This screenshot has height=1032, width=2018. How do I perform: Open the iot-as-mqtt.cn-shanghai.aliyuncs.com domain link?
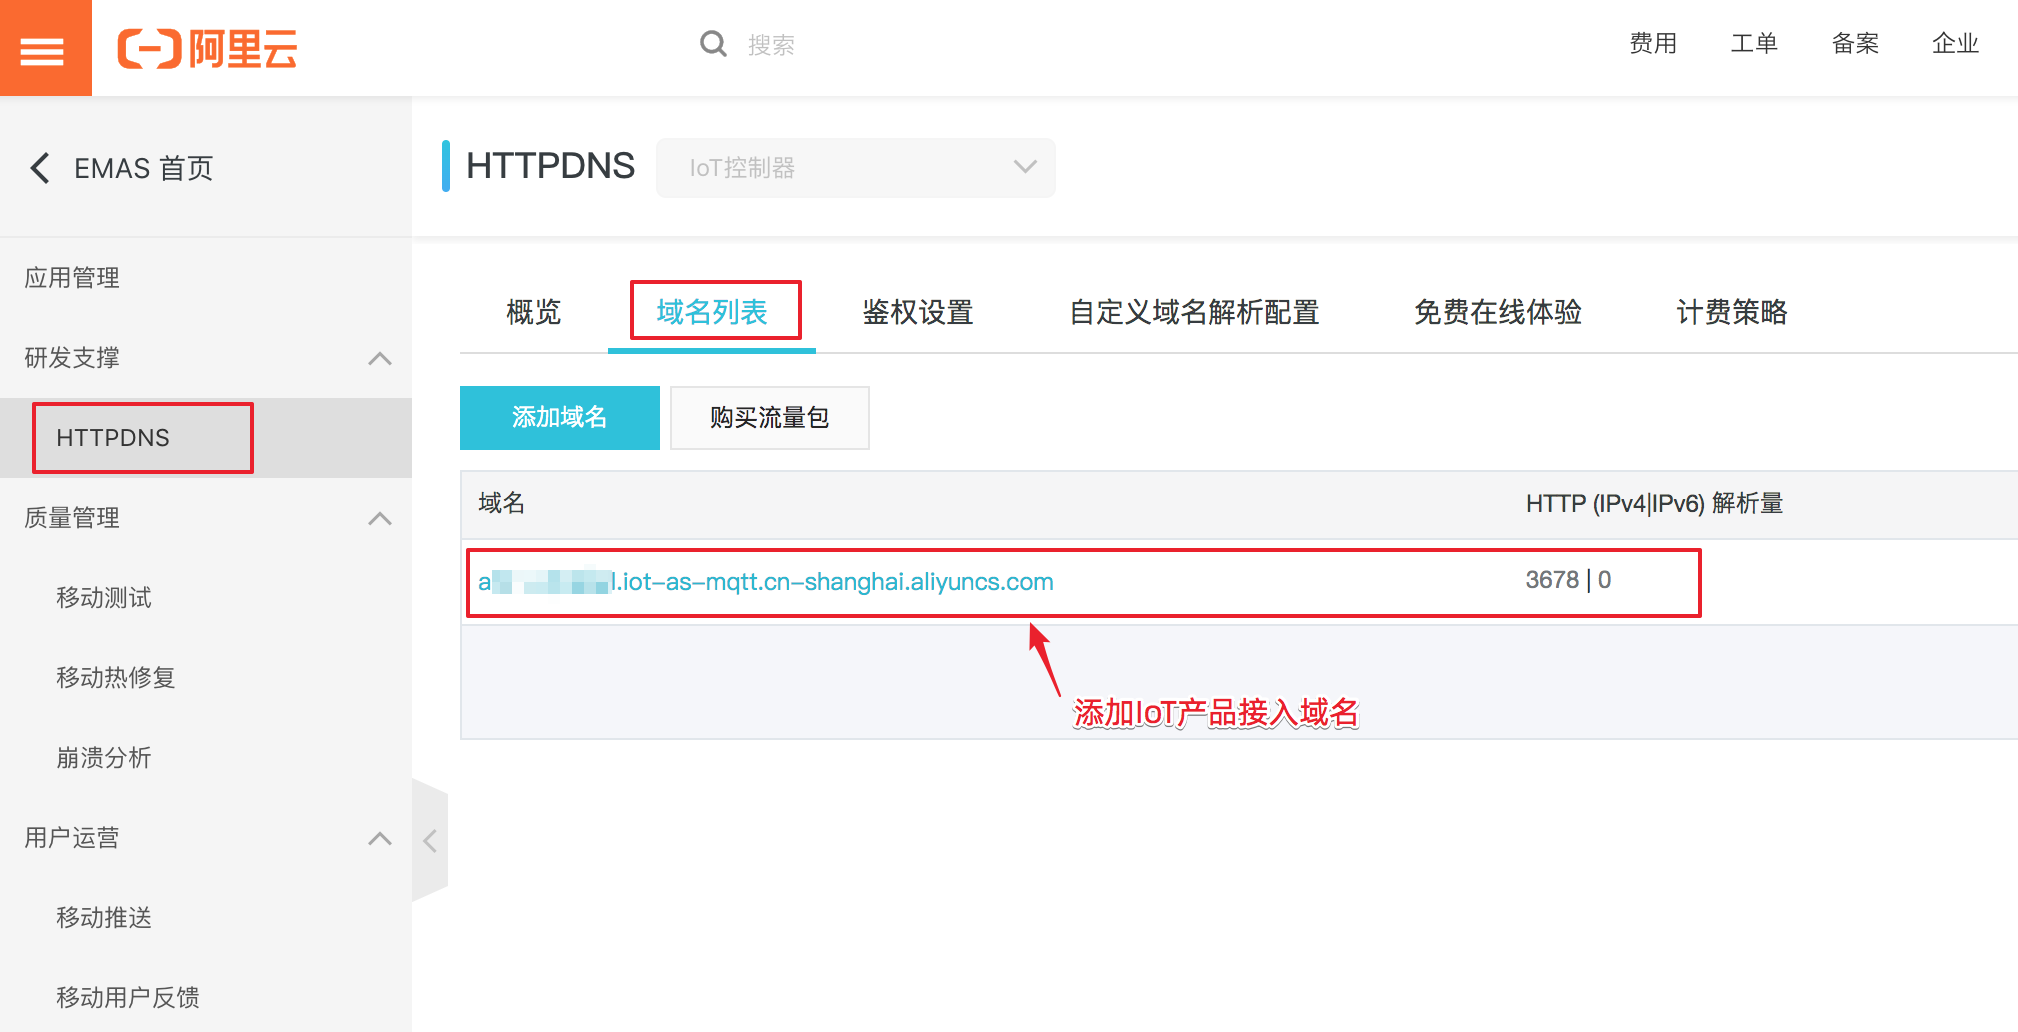pos(766,582)
